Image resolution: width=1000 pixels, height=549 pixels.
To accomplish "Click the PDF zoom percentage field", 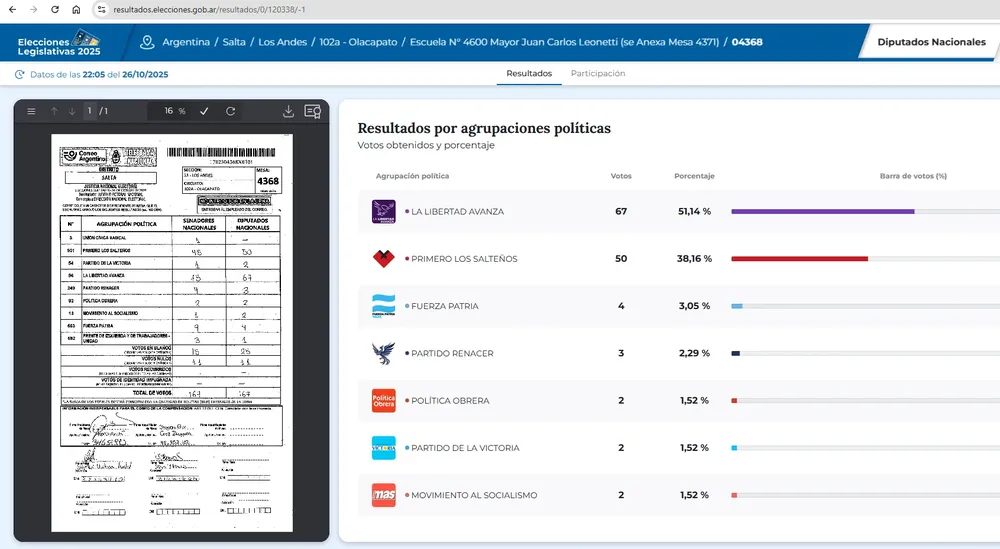I will click(170, 111).
